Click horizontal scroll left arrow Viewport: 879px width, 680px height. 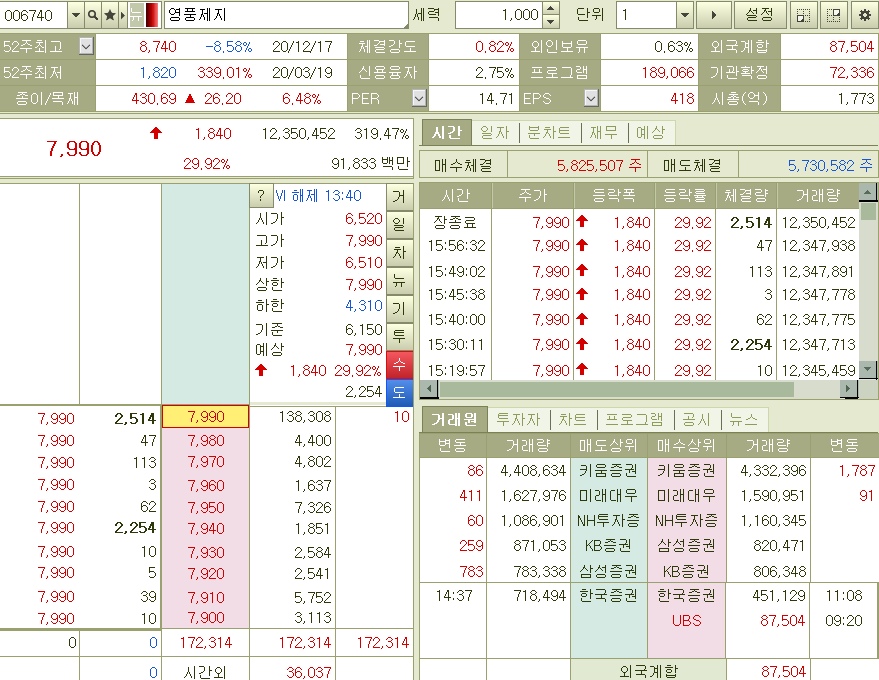[430, 388]
